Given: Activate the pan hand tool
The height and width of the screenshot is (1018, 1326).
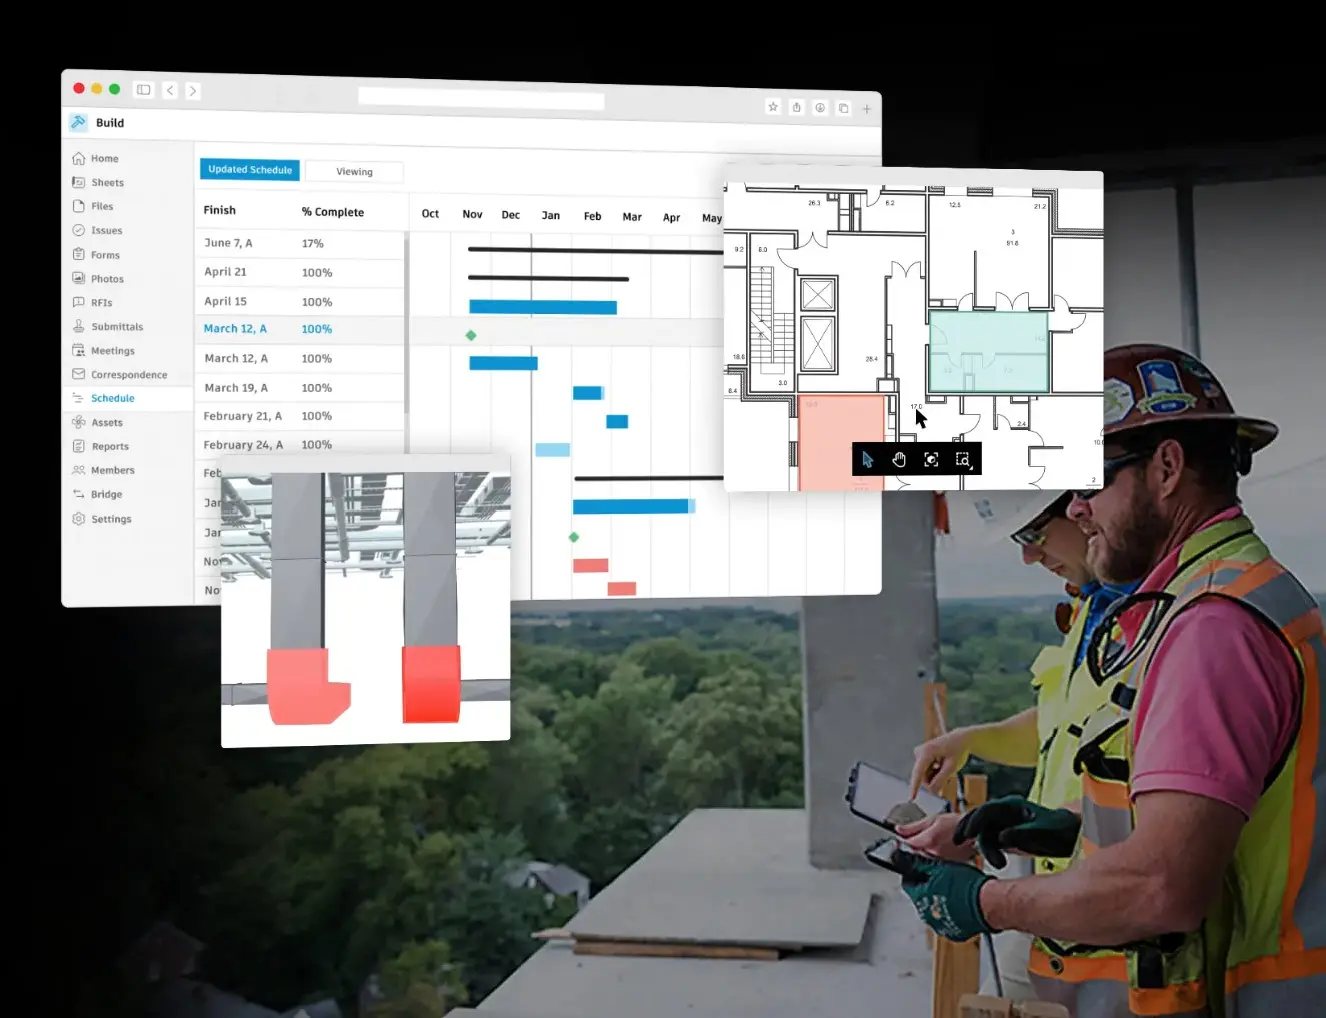Looking at the screenshot, I should tap(899, 459).
